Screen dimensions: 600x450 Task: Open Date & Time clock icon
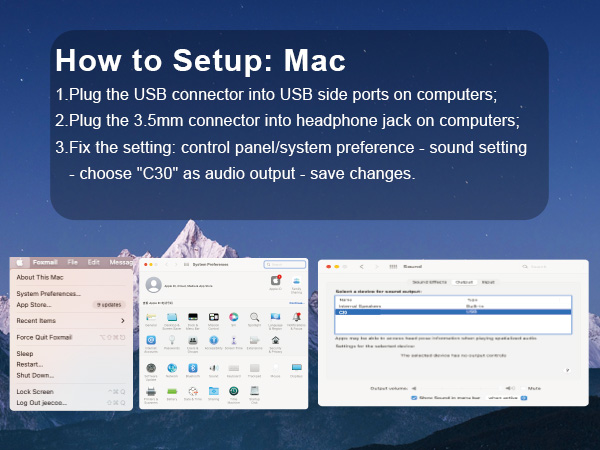(x=193, y=391)
